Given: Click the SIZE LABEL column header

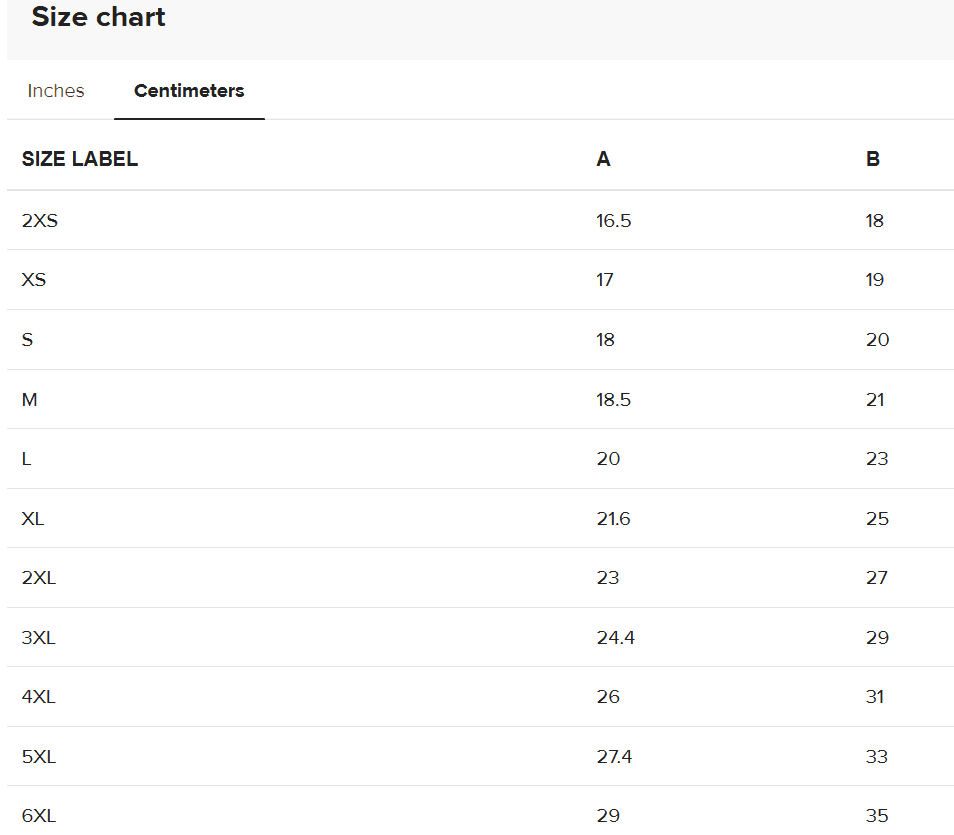Looking at the screenshot, I should point(80,159).
